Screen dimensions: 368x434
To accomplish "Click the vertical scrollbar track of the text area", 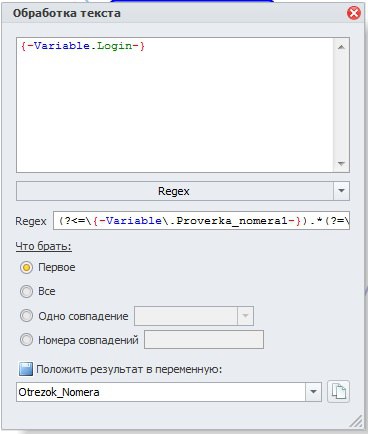I will [341, 105].
